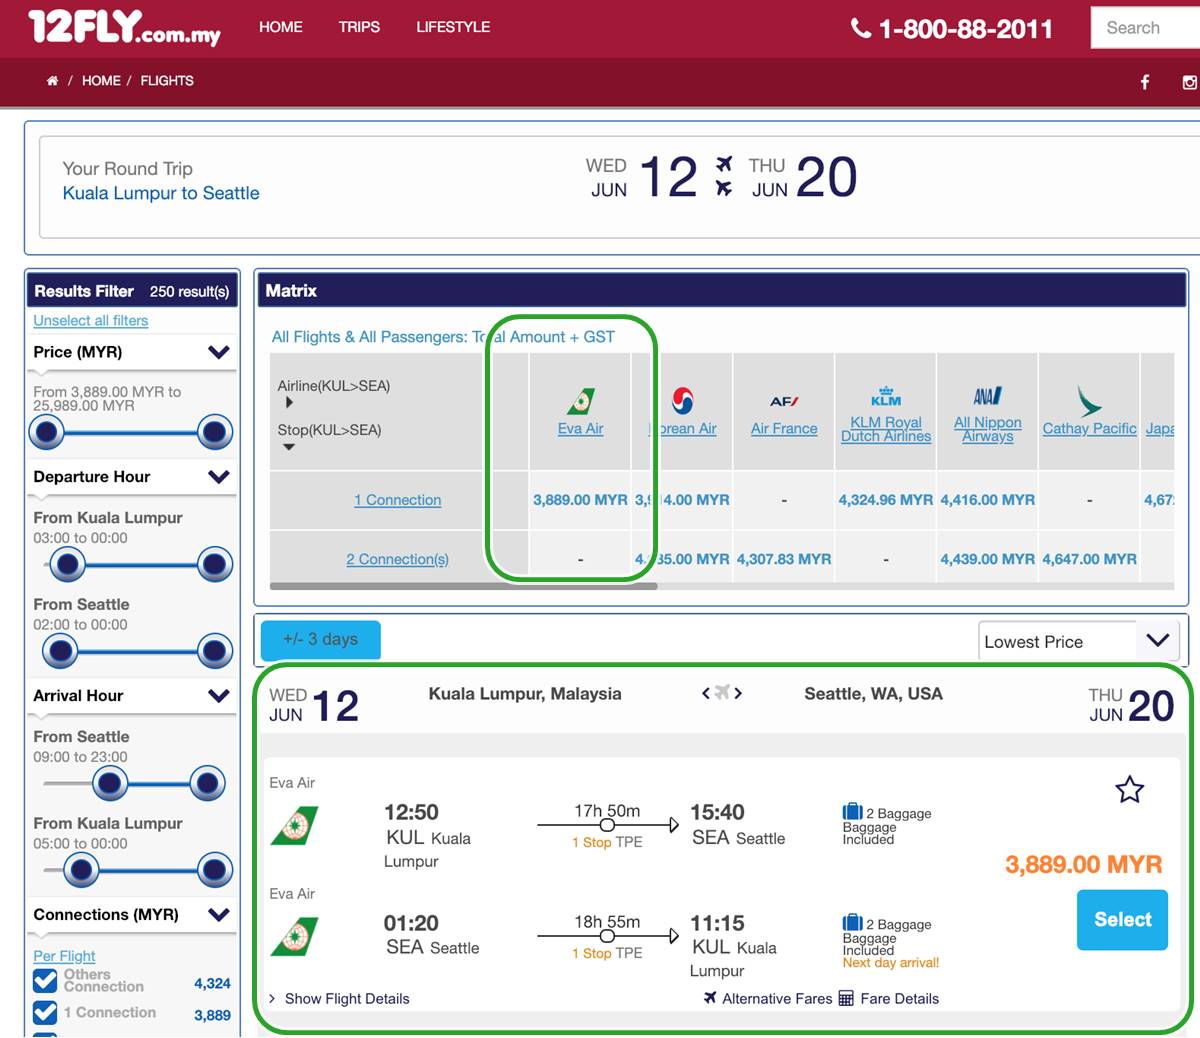Click return Eva Air logo at 01:20 flight

coord(294,936)
